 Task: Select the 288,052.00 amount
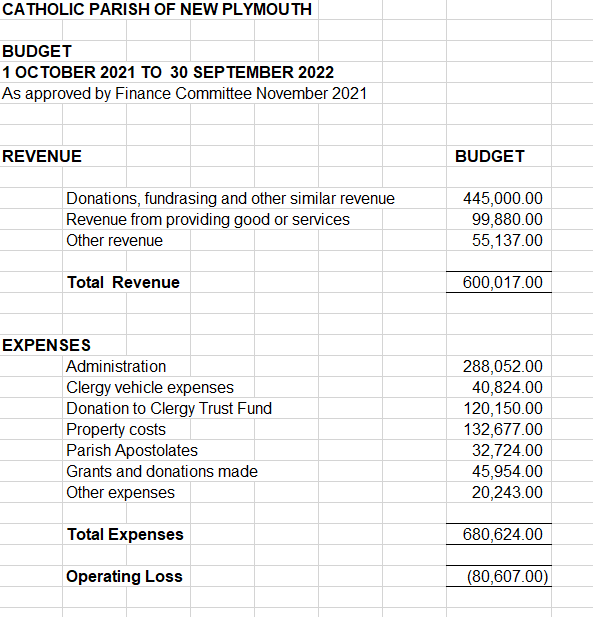tap(503, 366)
